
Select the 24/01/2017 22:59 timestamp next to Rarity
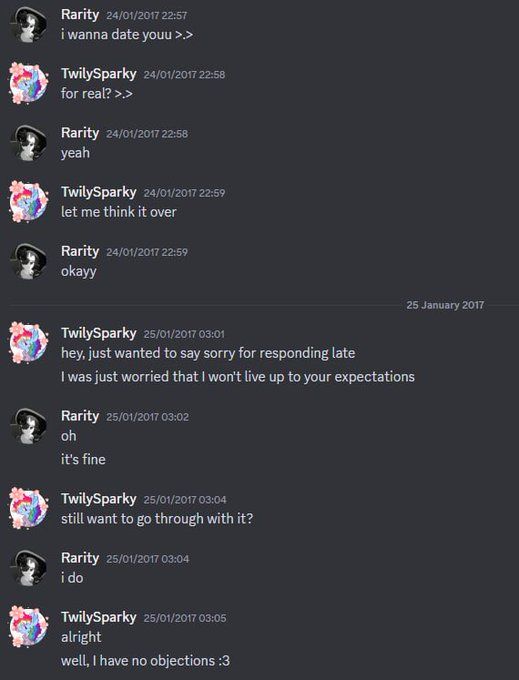147,252
